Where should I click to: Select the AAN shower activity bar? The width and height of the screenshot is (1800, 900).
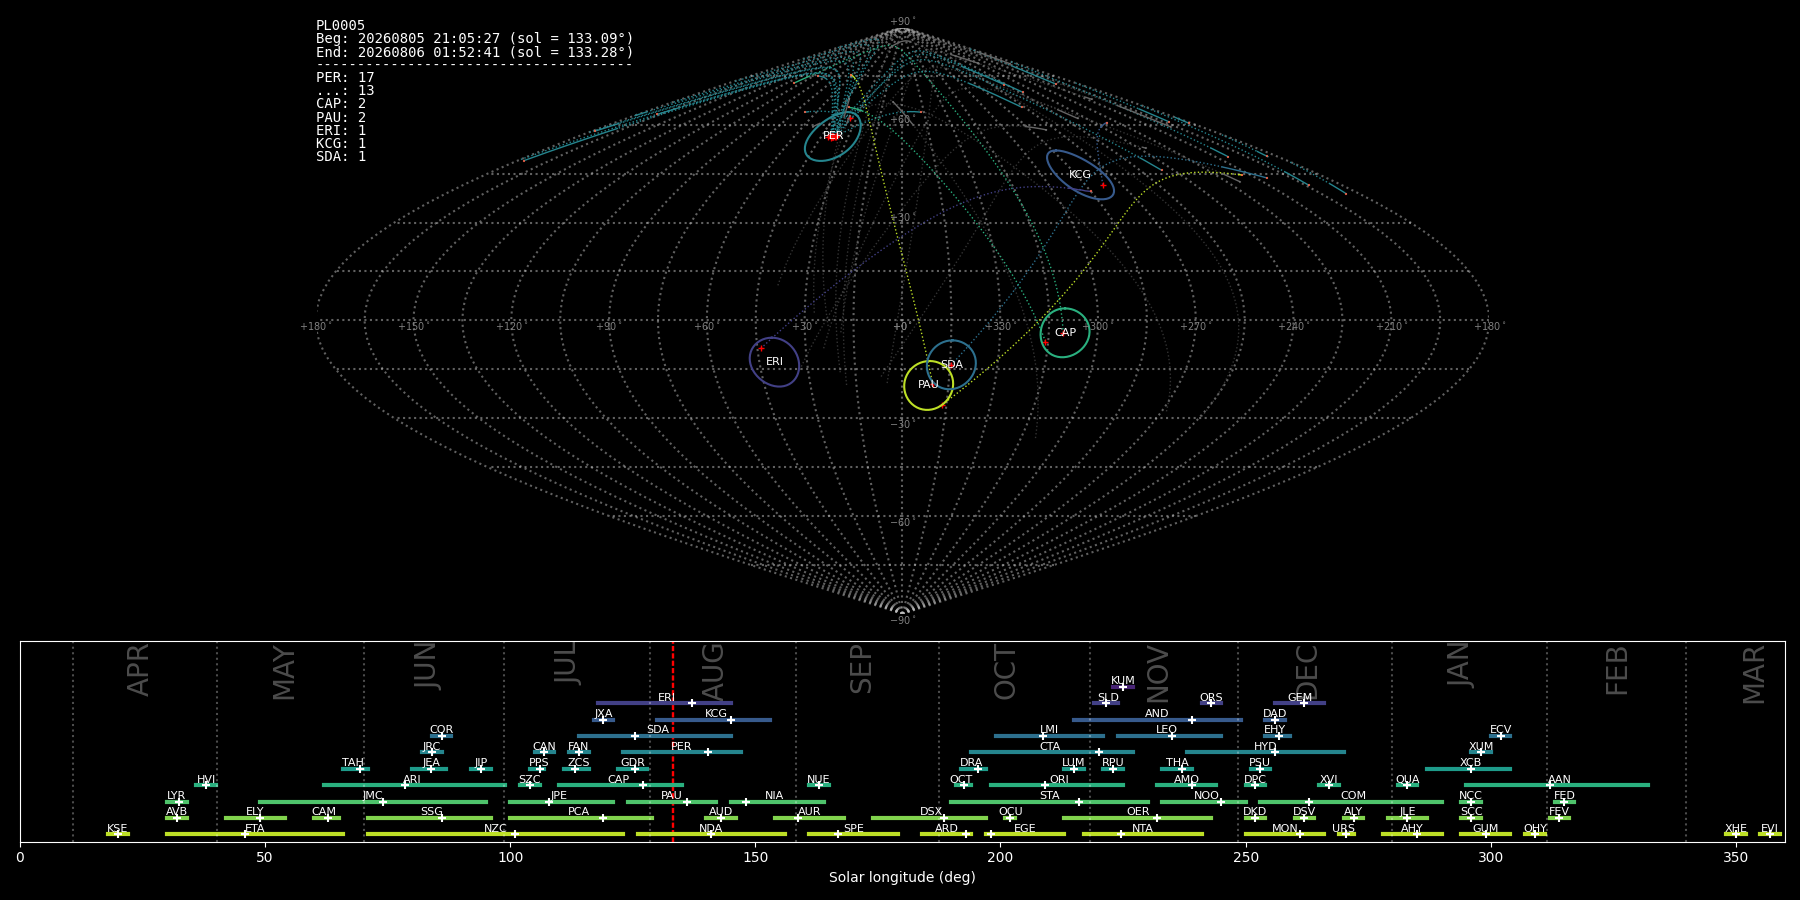tap(1557, 785)
